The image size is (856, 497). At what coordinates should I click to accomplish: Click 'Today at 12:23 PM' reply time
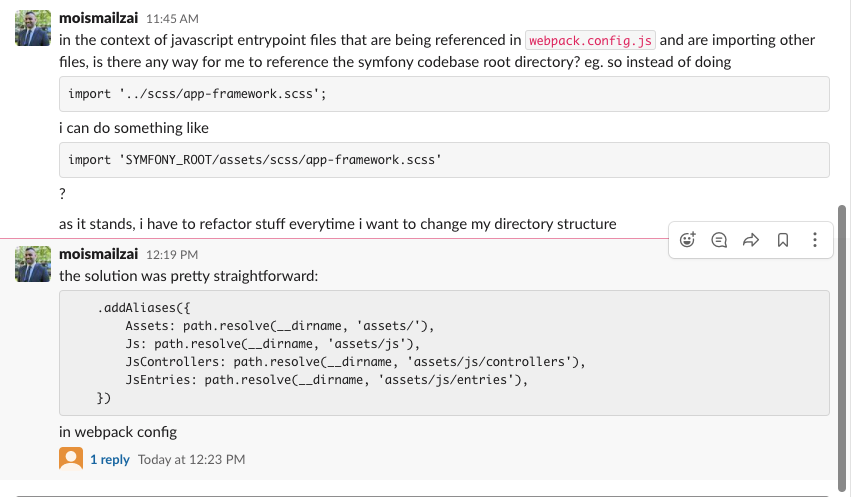(191, 459)
